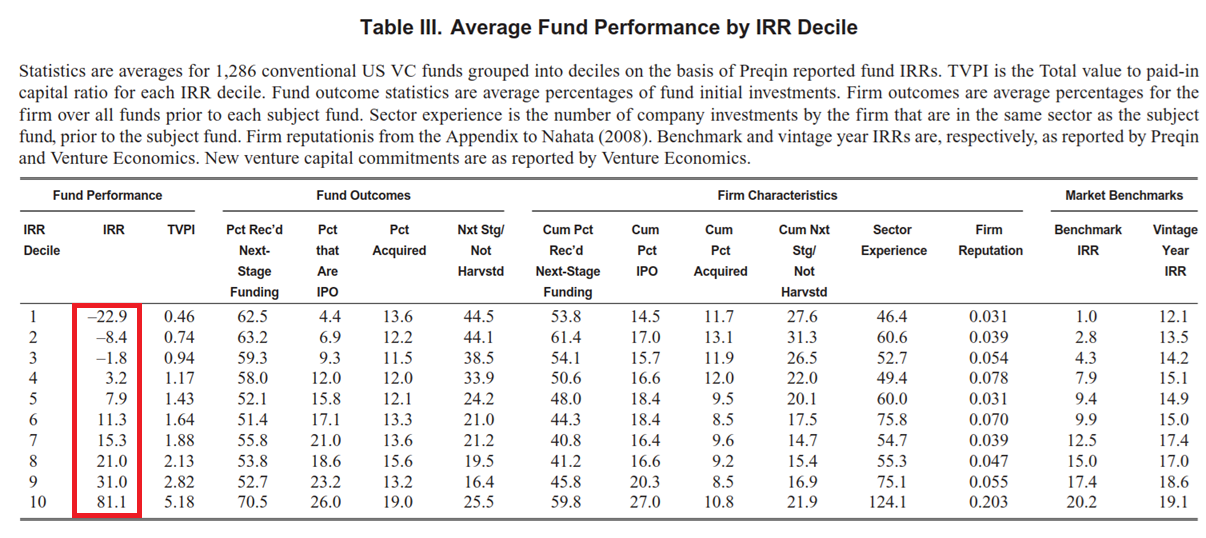
Task: Select the 'TVPI' column header
Action: tap(180, 230)
